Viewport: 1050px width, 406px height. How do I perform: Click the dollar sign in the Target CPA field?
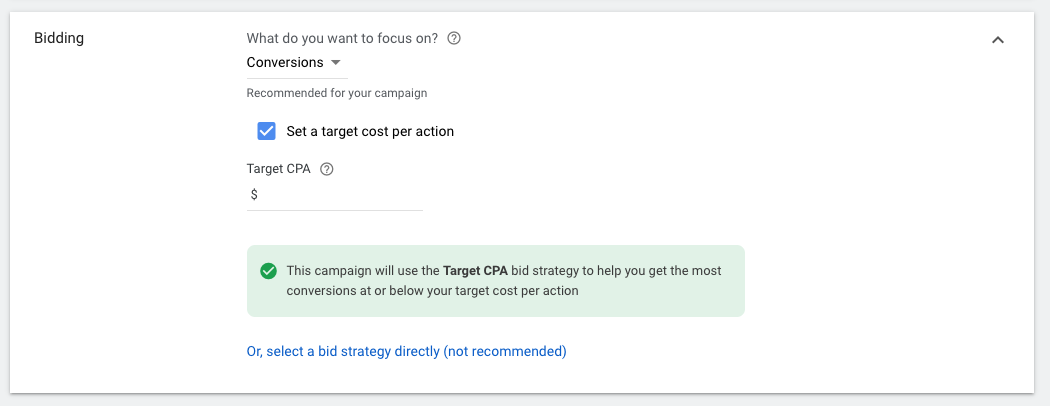pyautogui.click(x=254, y=194)
